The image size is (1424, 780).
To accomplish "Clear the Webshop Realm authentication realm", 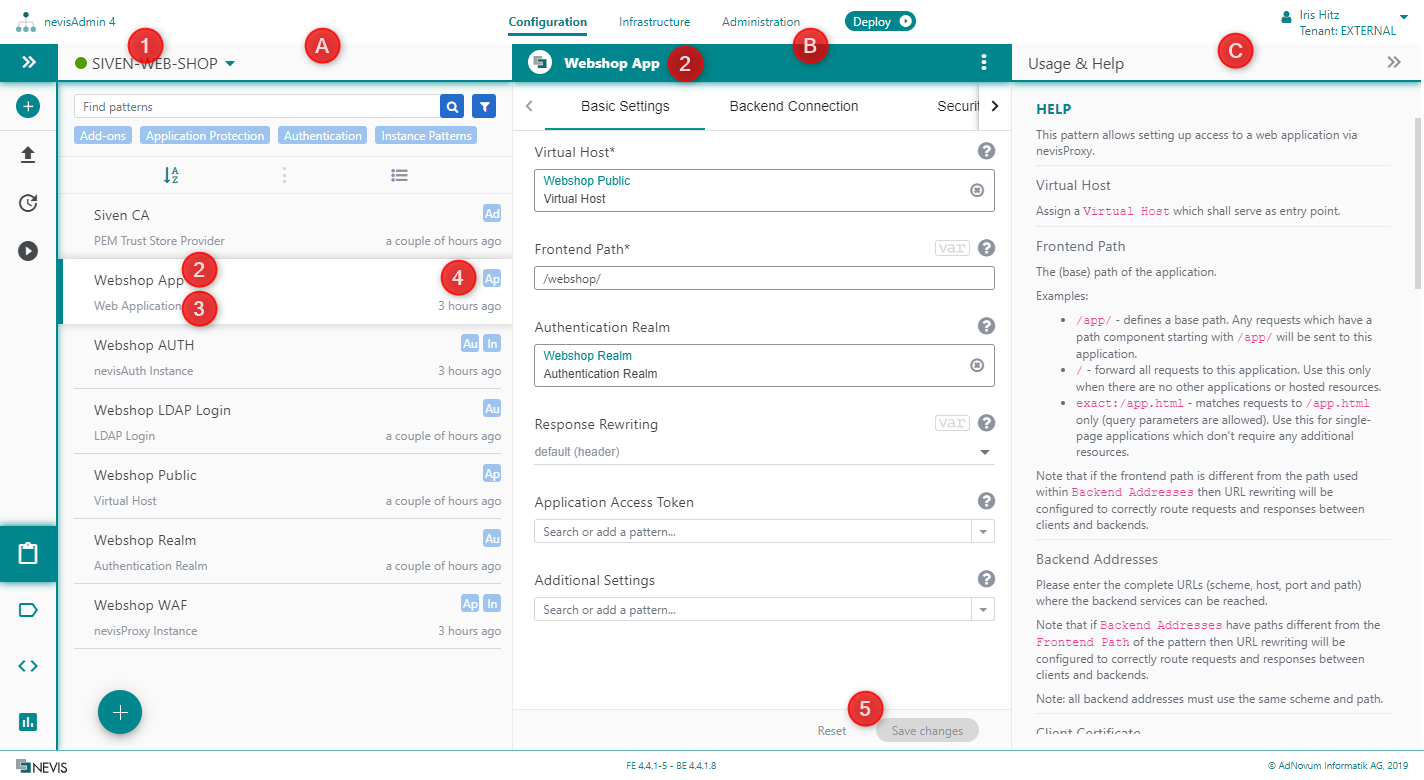I will [977, 365].
